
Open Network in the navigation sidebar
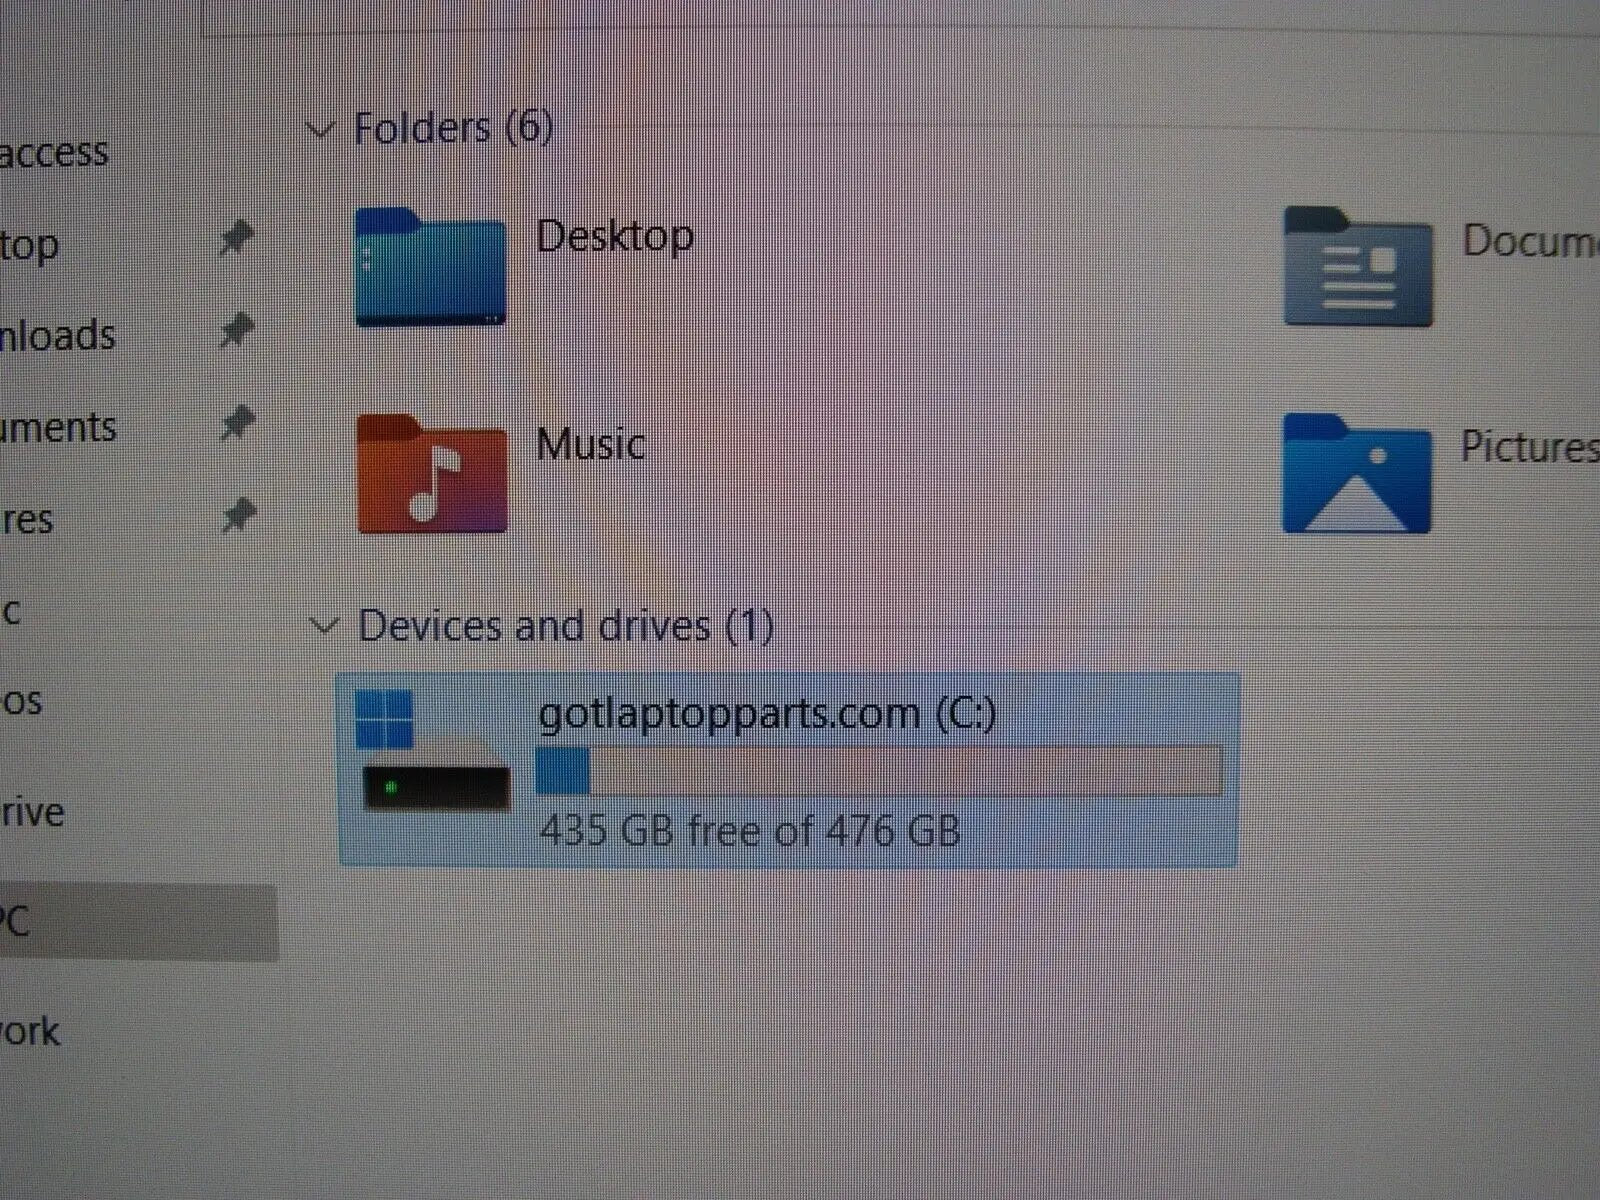tap(30, 1031)
